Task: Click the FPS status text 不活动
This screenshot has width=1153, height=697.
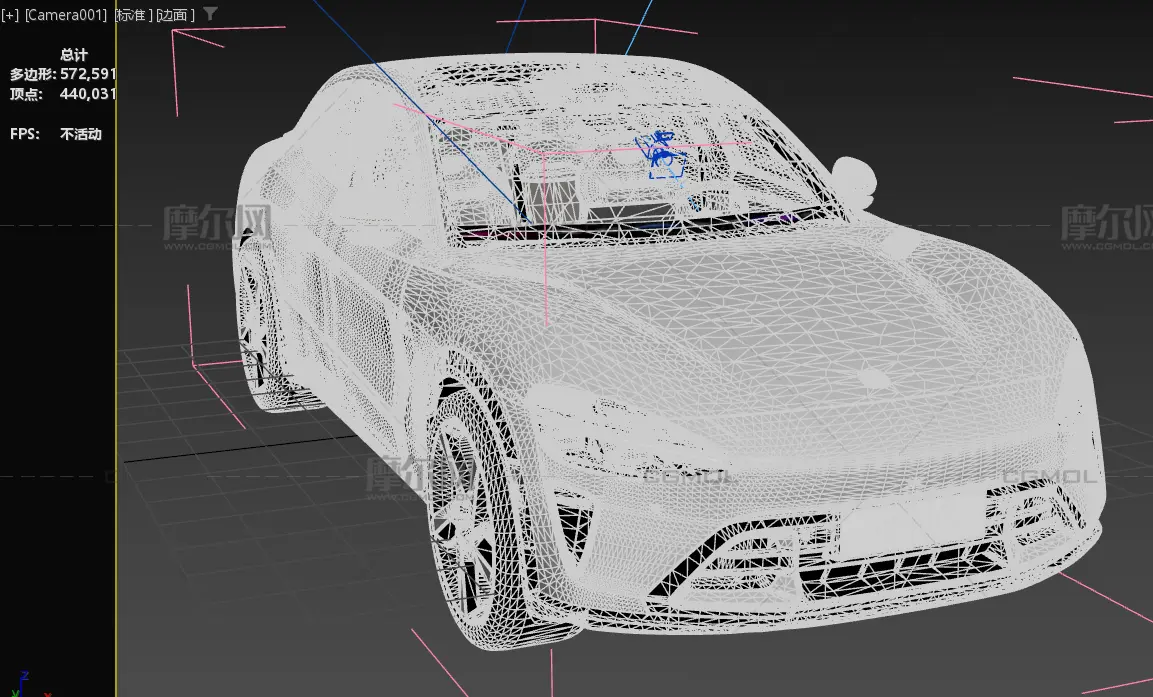Action: click(81, 134)
